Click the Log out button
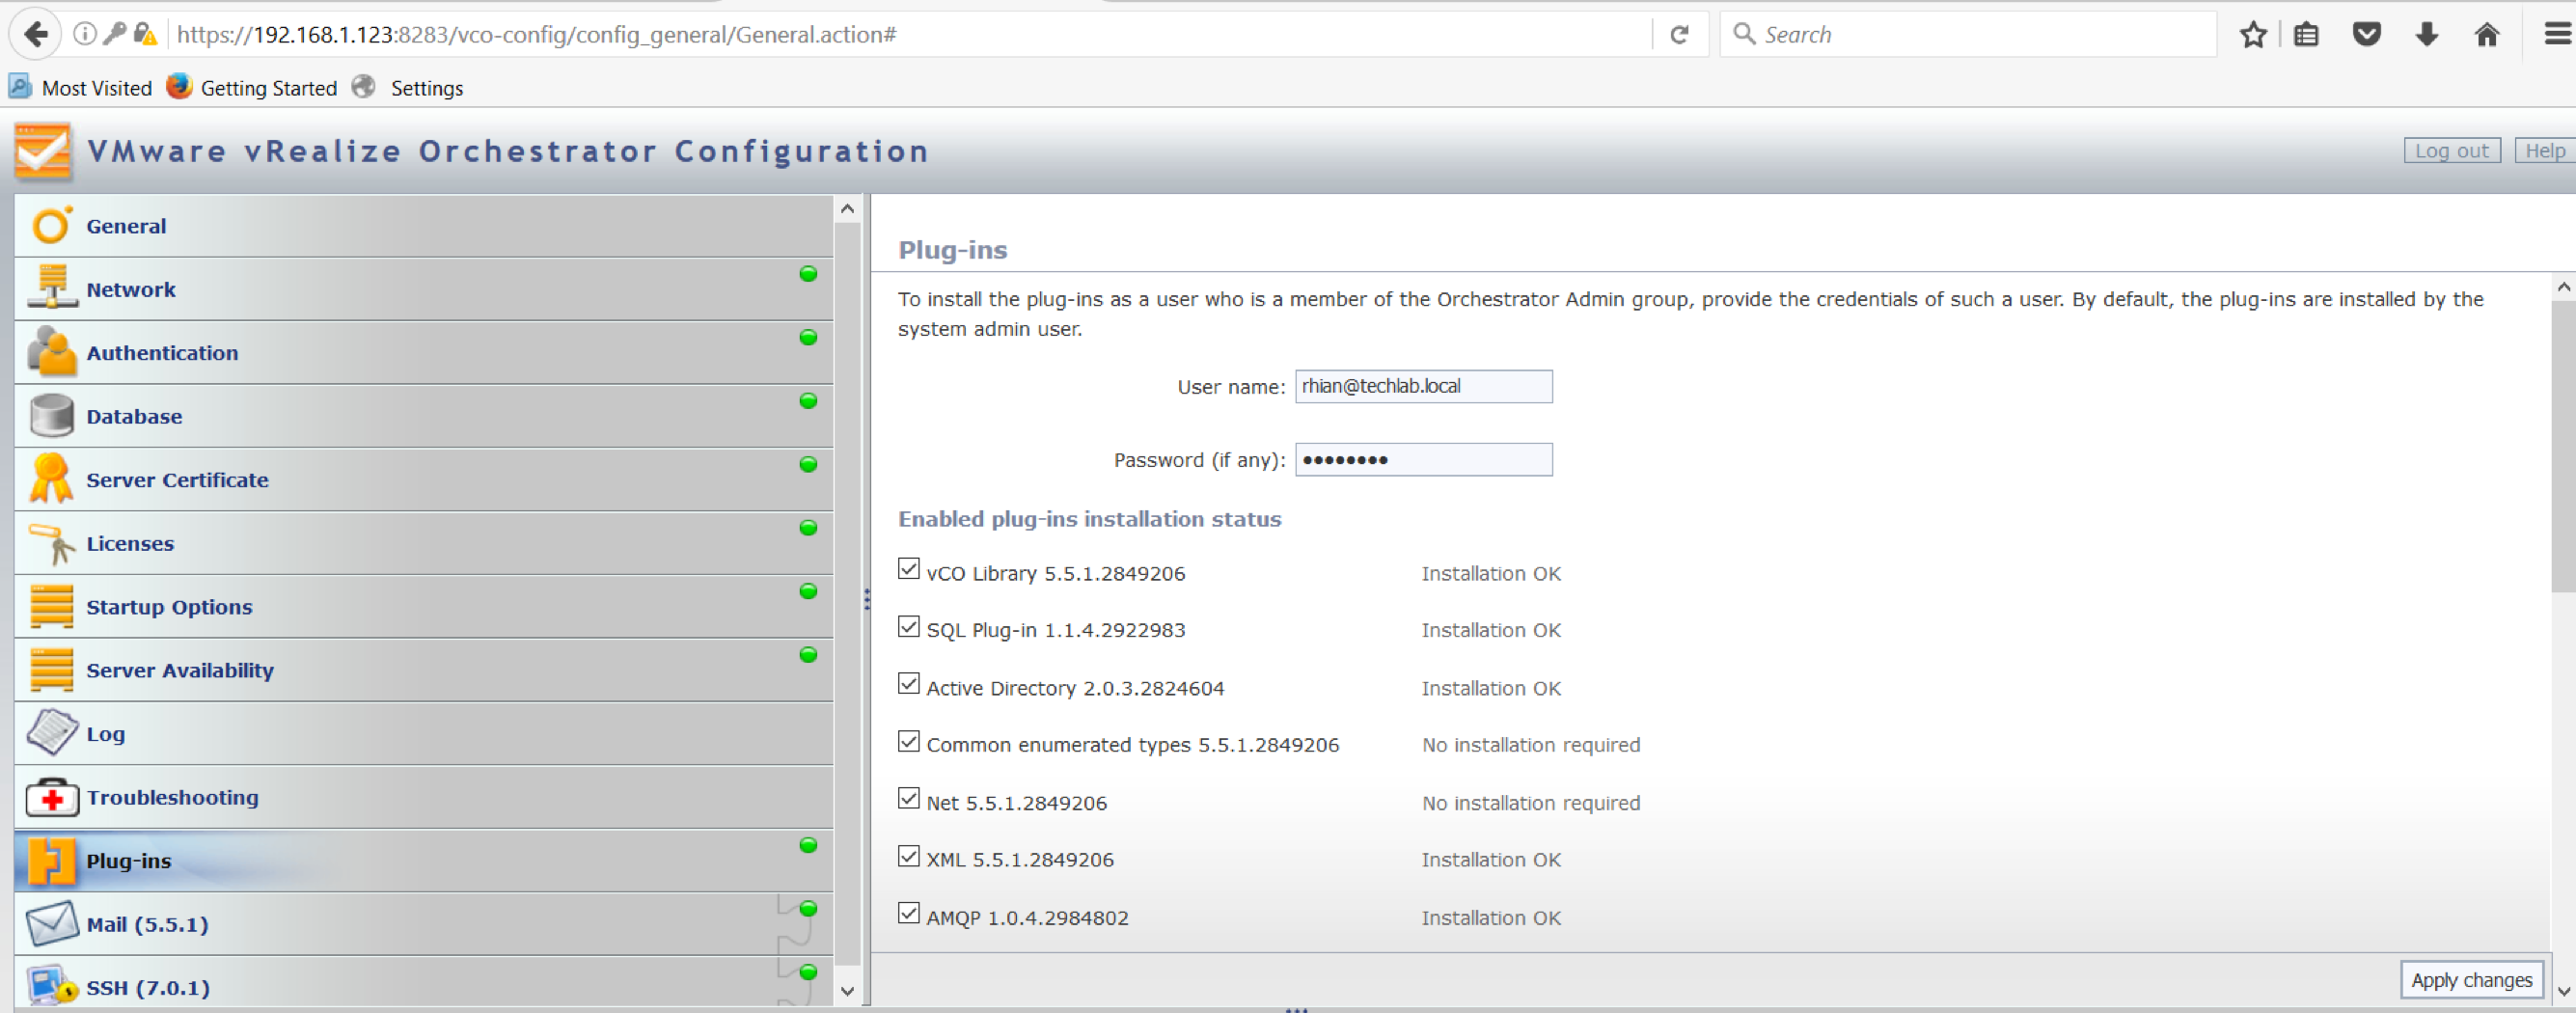2576x1013 pixels. [2452, 151]
